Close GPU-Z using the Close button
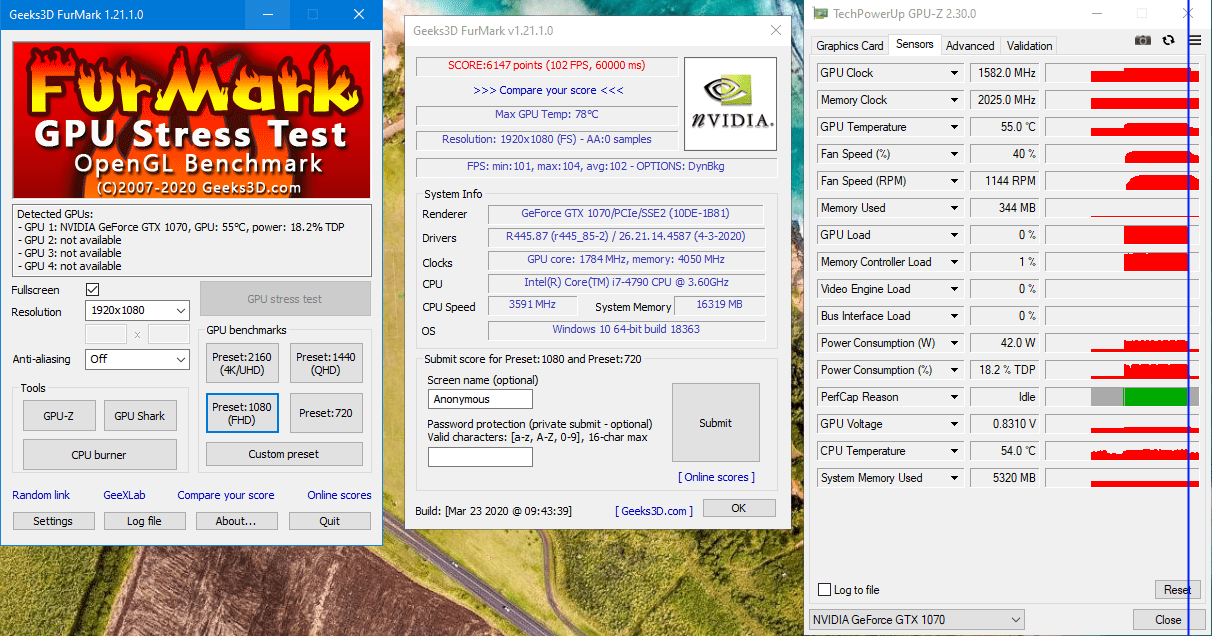1212x636 pixels. [x=1167, y=620]
